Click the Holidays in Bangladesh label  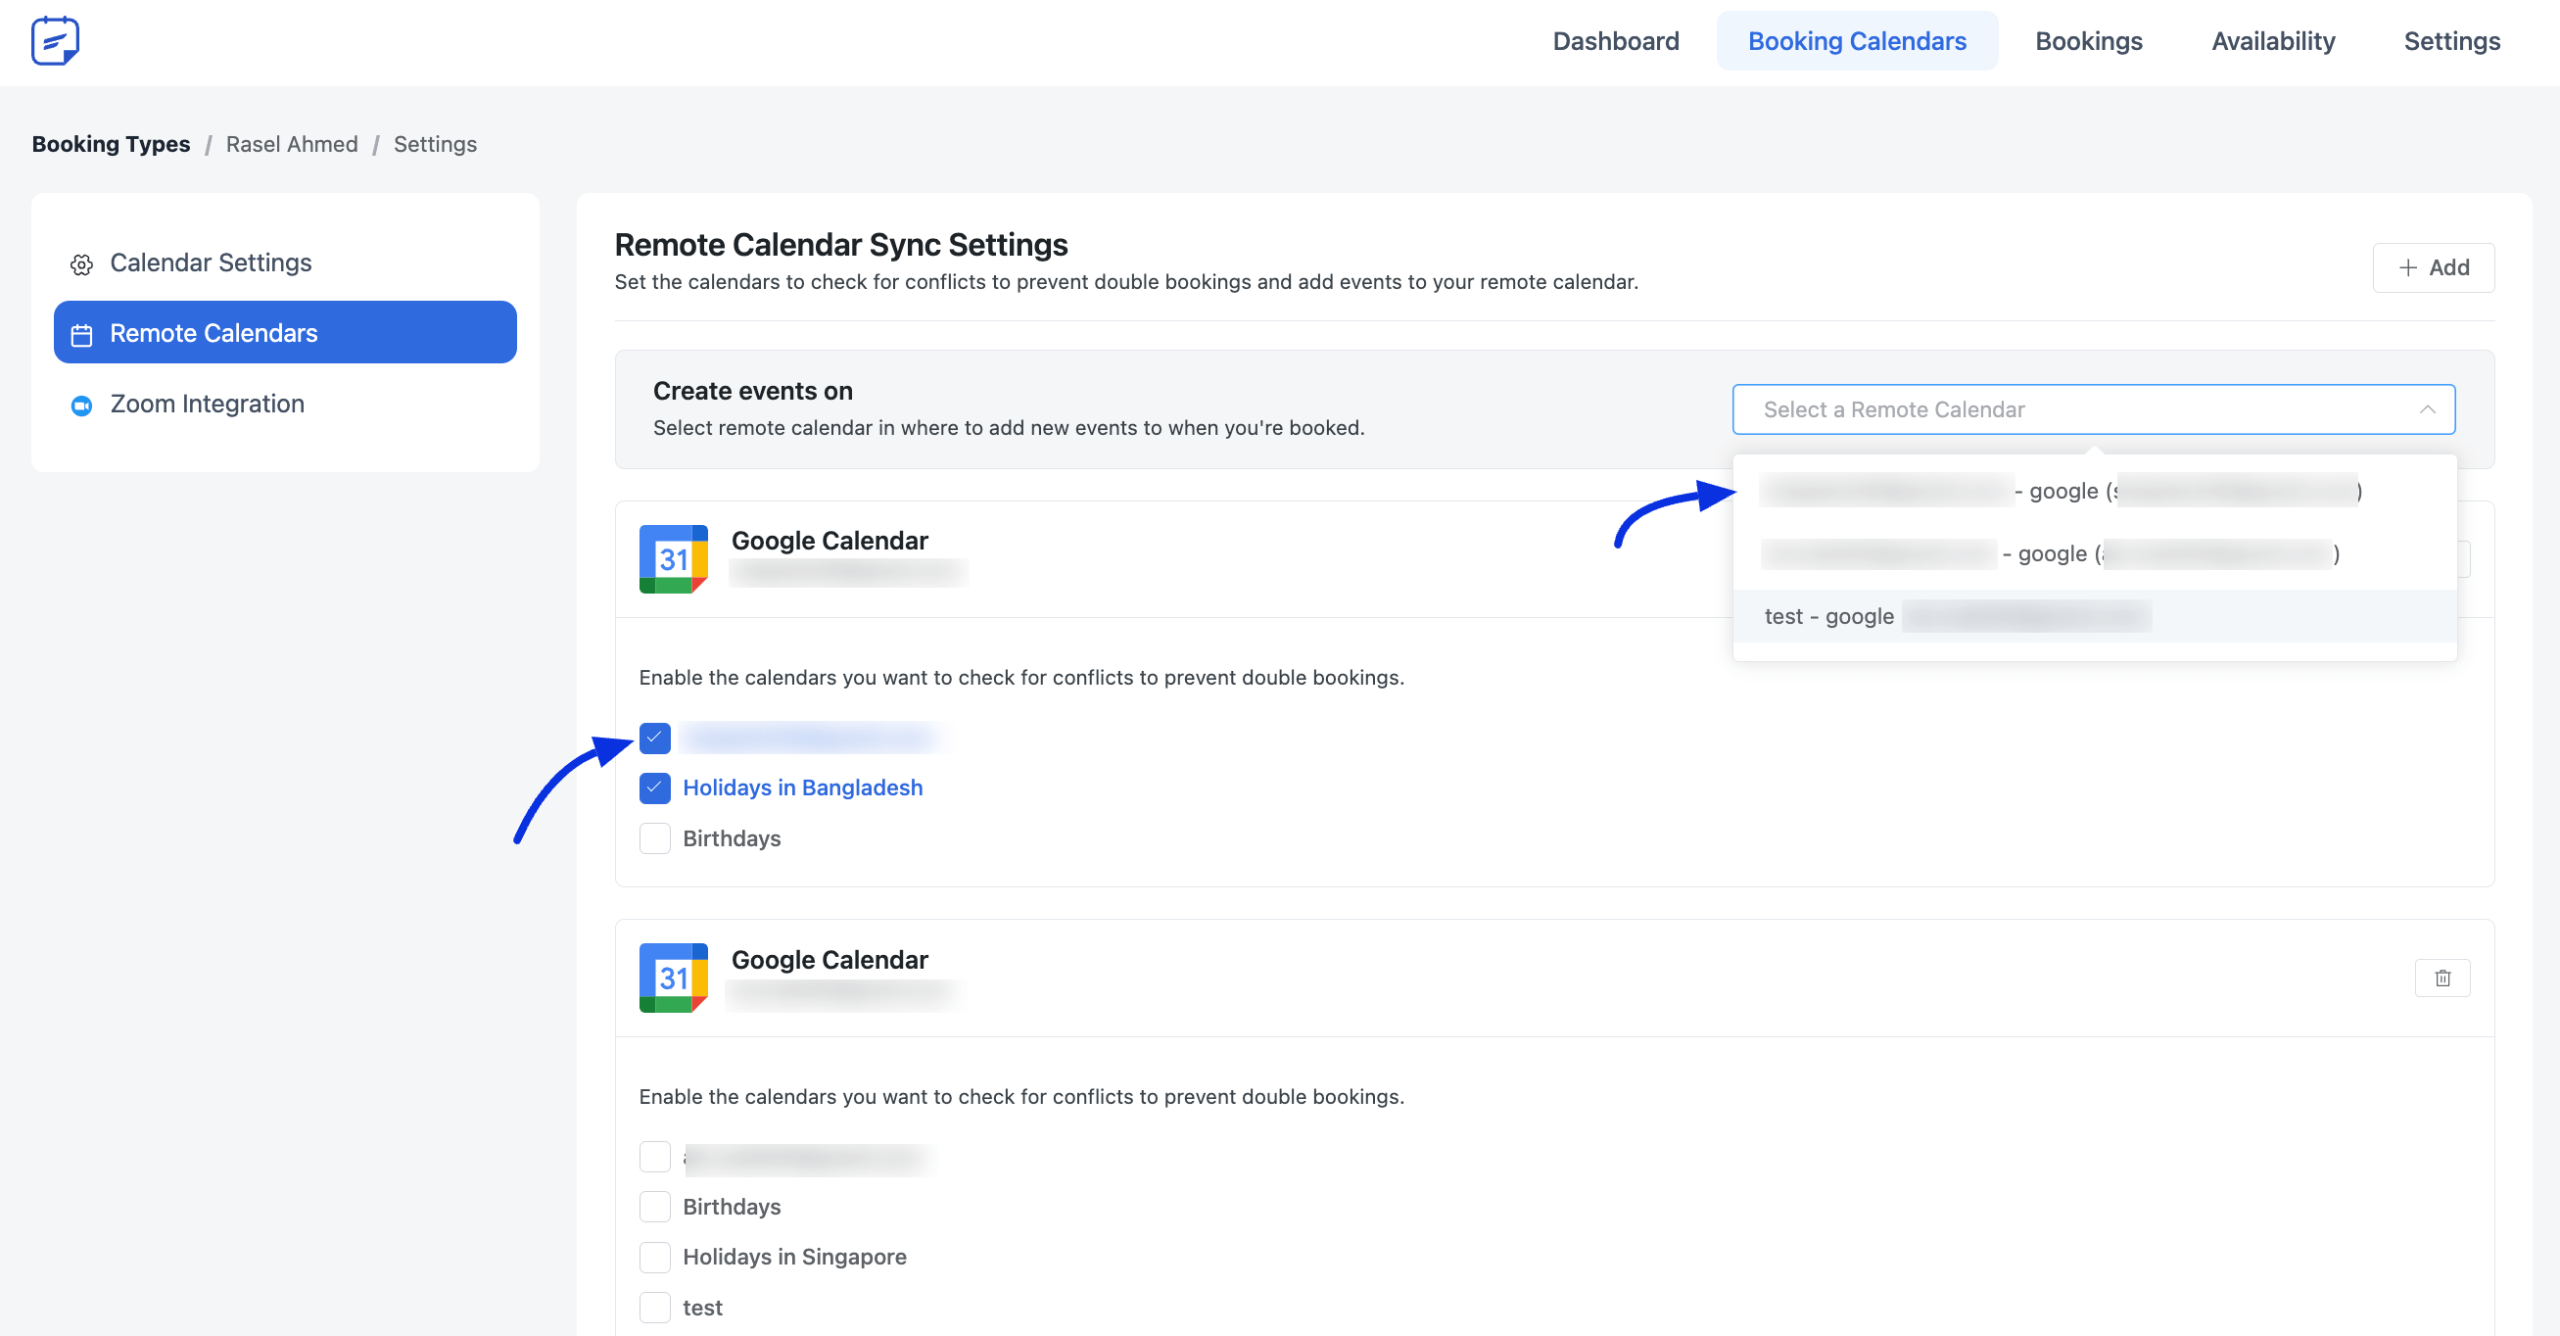point(802,788)
